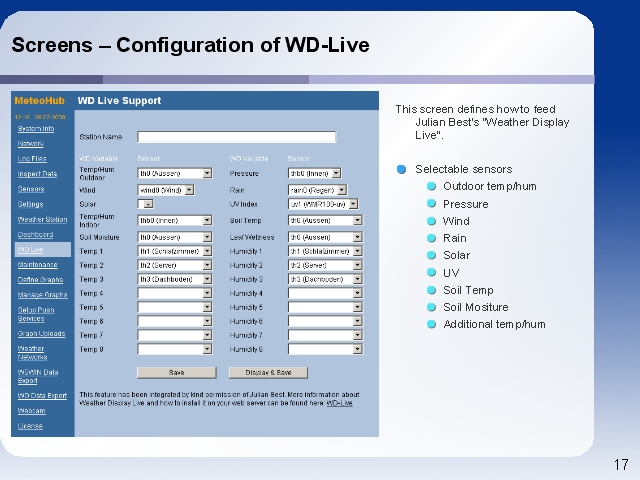
Task: Open Define Graphs in sidebar
Action: (40, 280)
